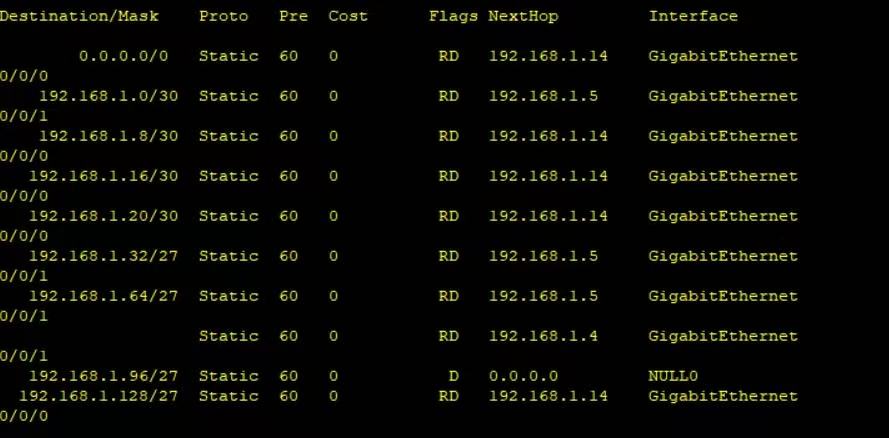Screen dimensions: 889x438
Task: Select destination 0.0.0.0/0
Action: (123, 56)
